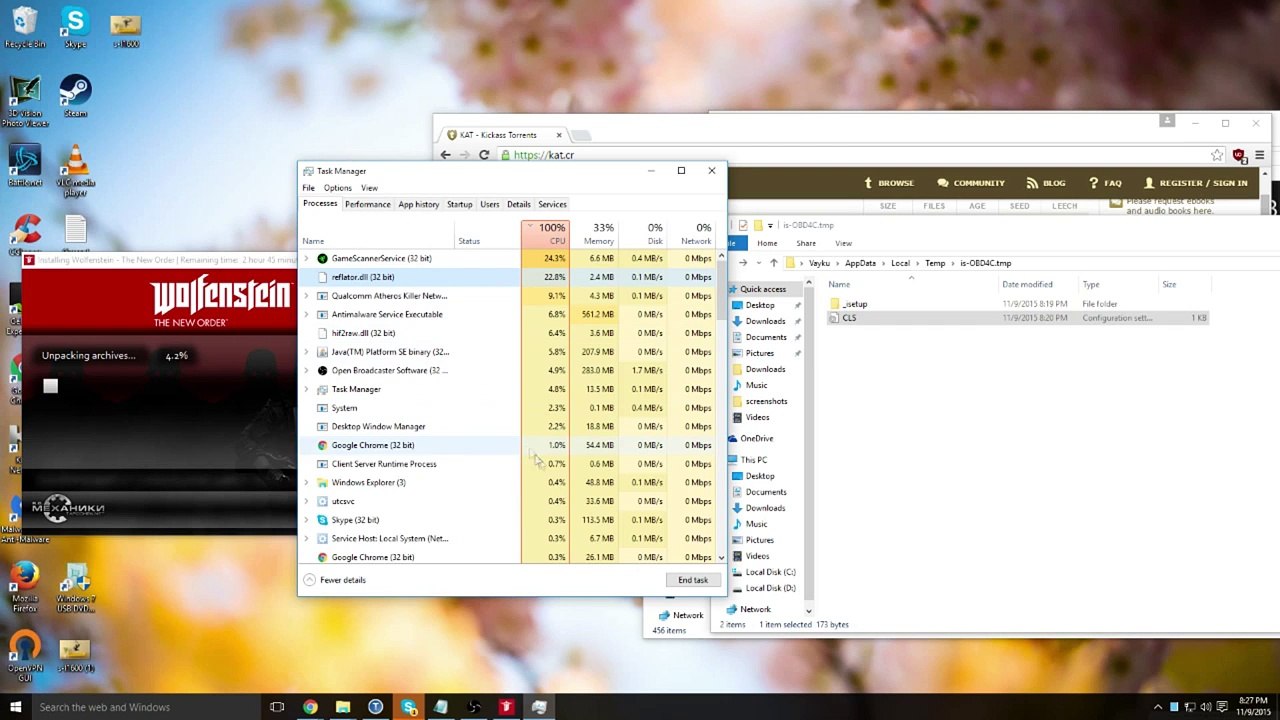Click the GameScannerService process icon

point(322,258)
